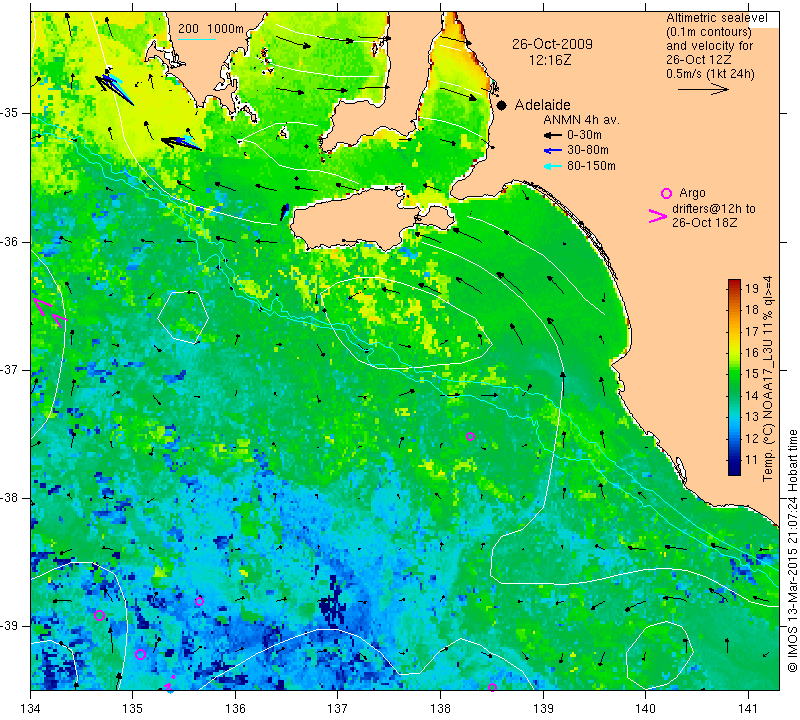The image size is (800, 720).
Task: Click the blue mooring arrow cluster near 134.8E 34.7S
Action: tap(114, 86)
